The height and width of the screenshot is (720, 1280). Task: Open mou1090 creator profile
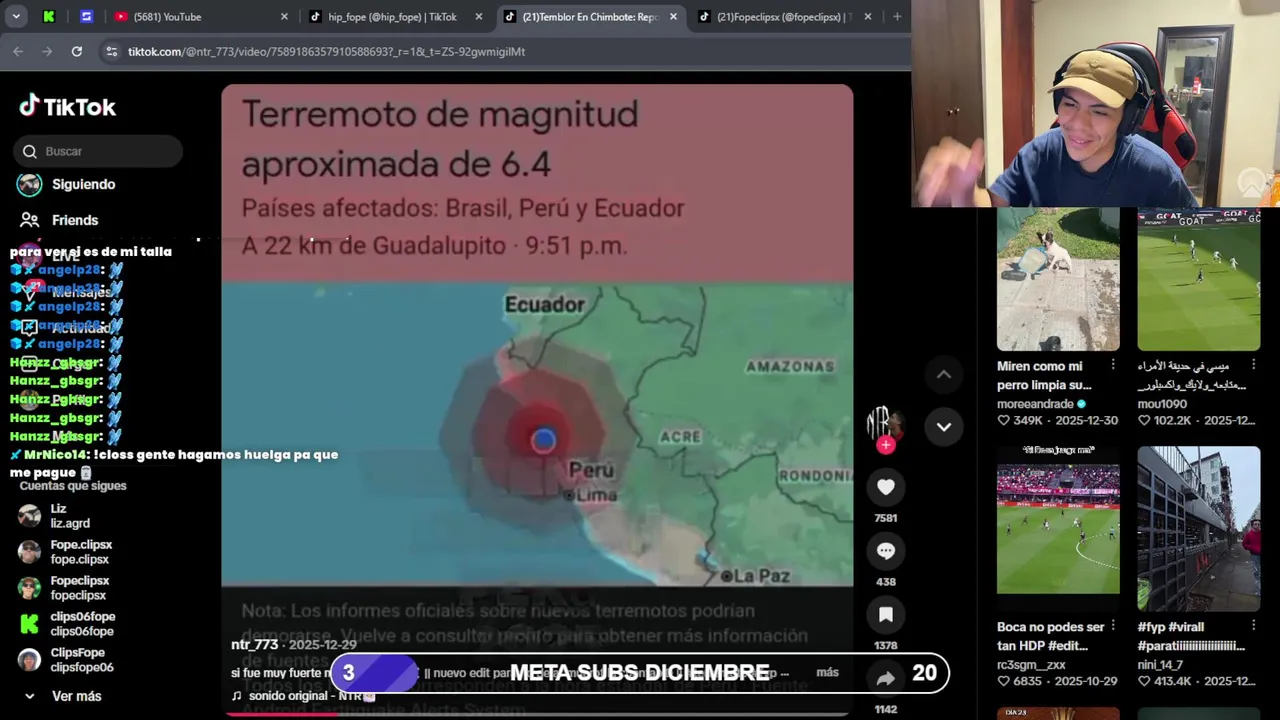1162,404
